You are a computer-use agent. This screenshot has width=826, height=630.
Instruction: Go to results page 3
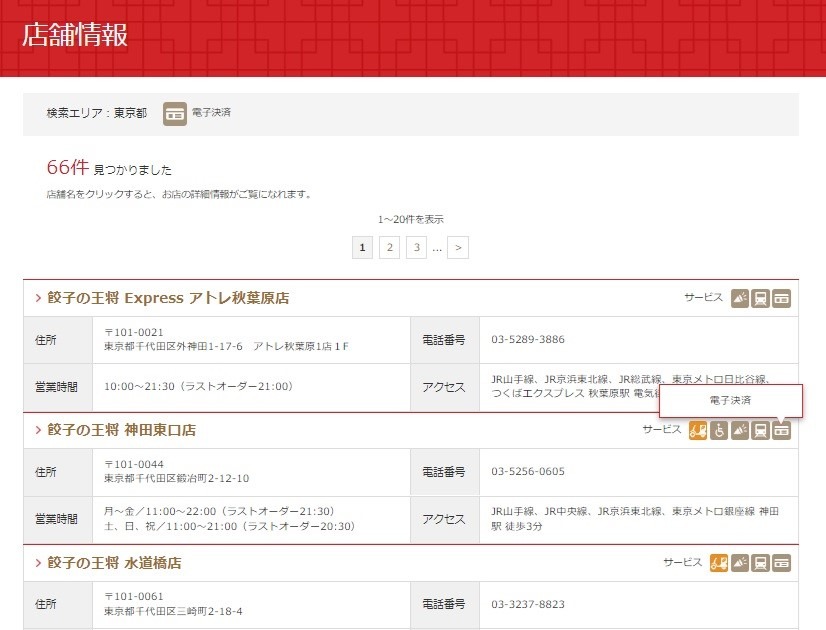[x=416, y=248]
